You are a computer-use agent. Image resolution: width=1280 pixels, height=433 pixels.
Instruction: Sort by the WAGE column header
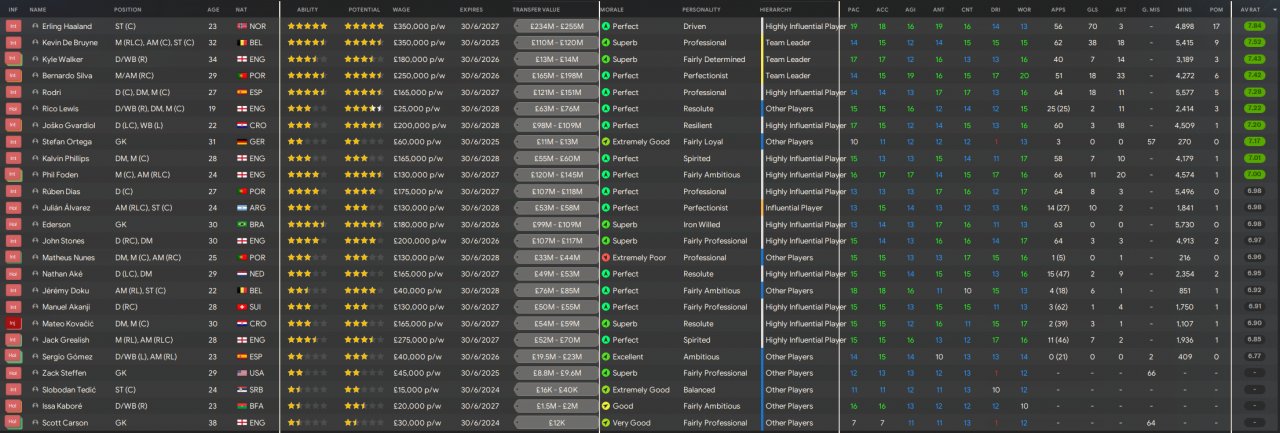403,9
